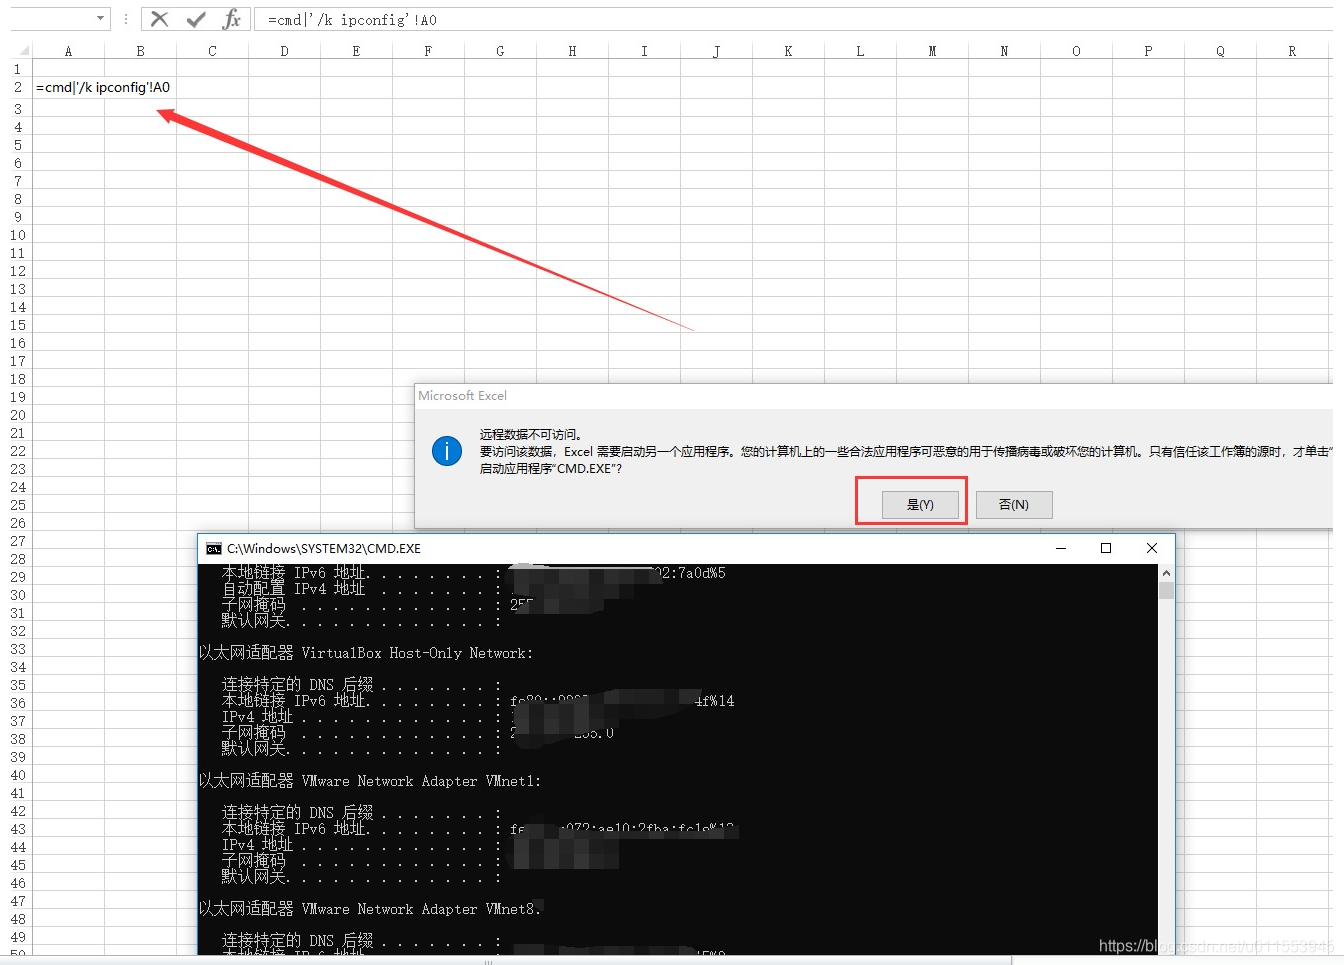
Task: Select row 40 header
Action: tap(17, 775)
